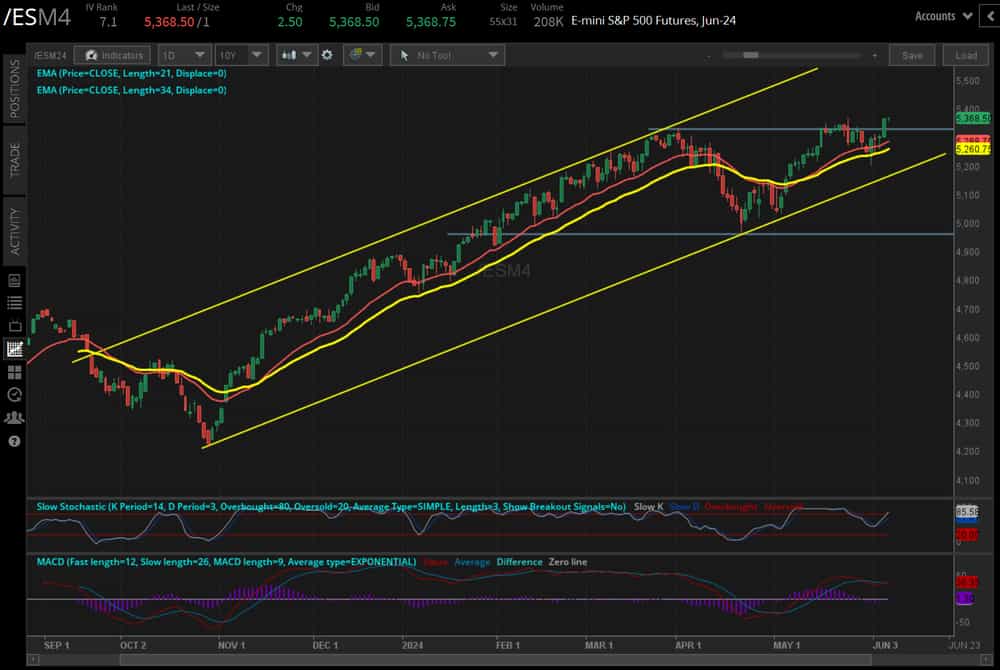Open the No Tool drawing tool dropdown
This screenshot has height=670, width=1000.
(x=447, y=55)
